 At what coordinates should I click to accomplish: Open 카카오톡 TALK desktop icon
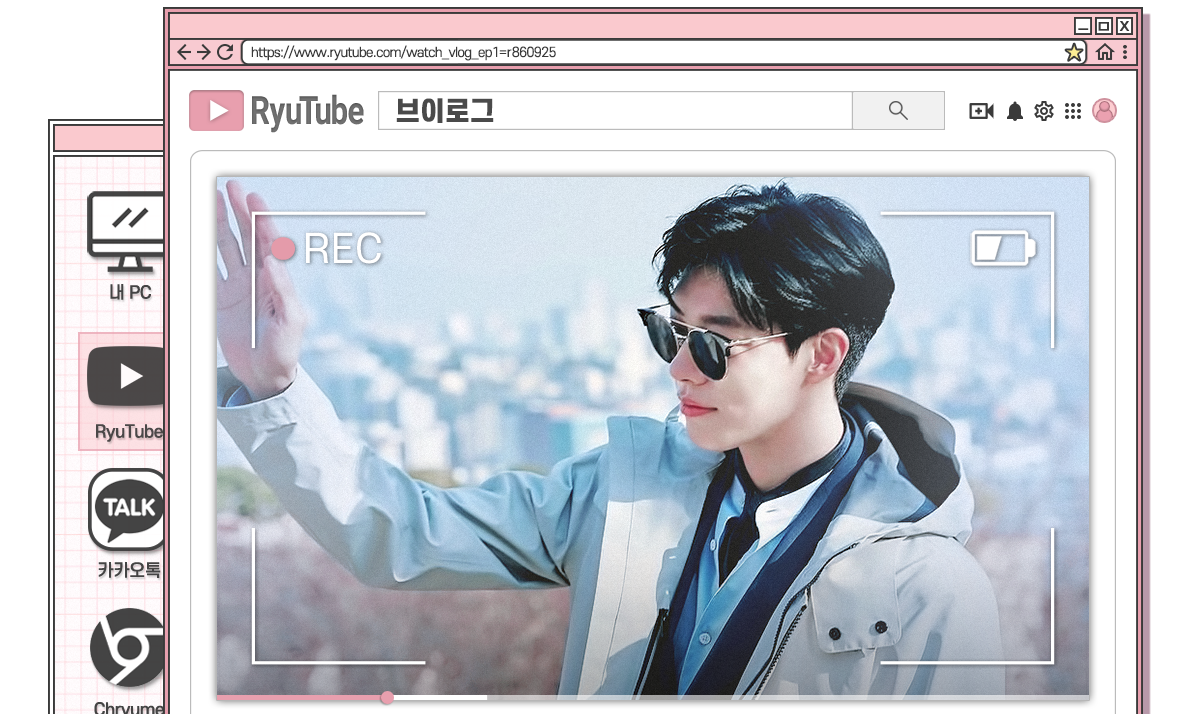[x=127, y=524]
